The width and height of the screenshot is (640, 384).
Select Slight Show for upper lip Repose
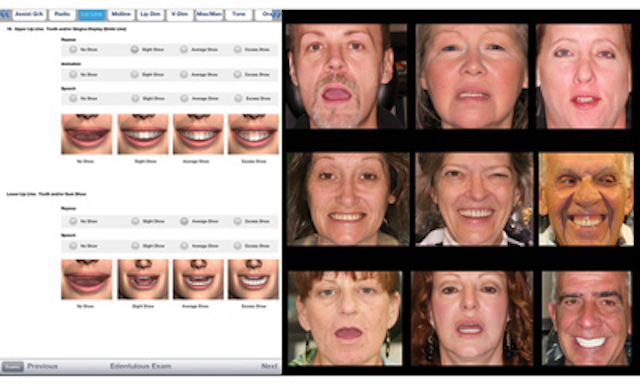(x=135, y=49)
